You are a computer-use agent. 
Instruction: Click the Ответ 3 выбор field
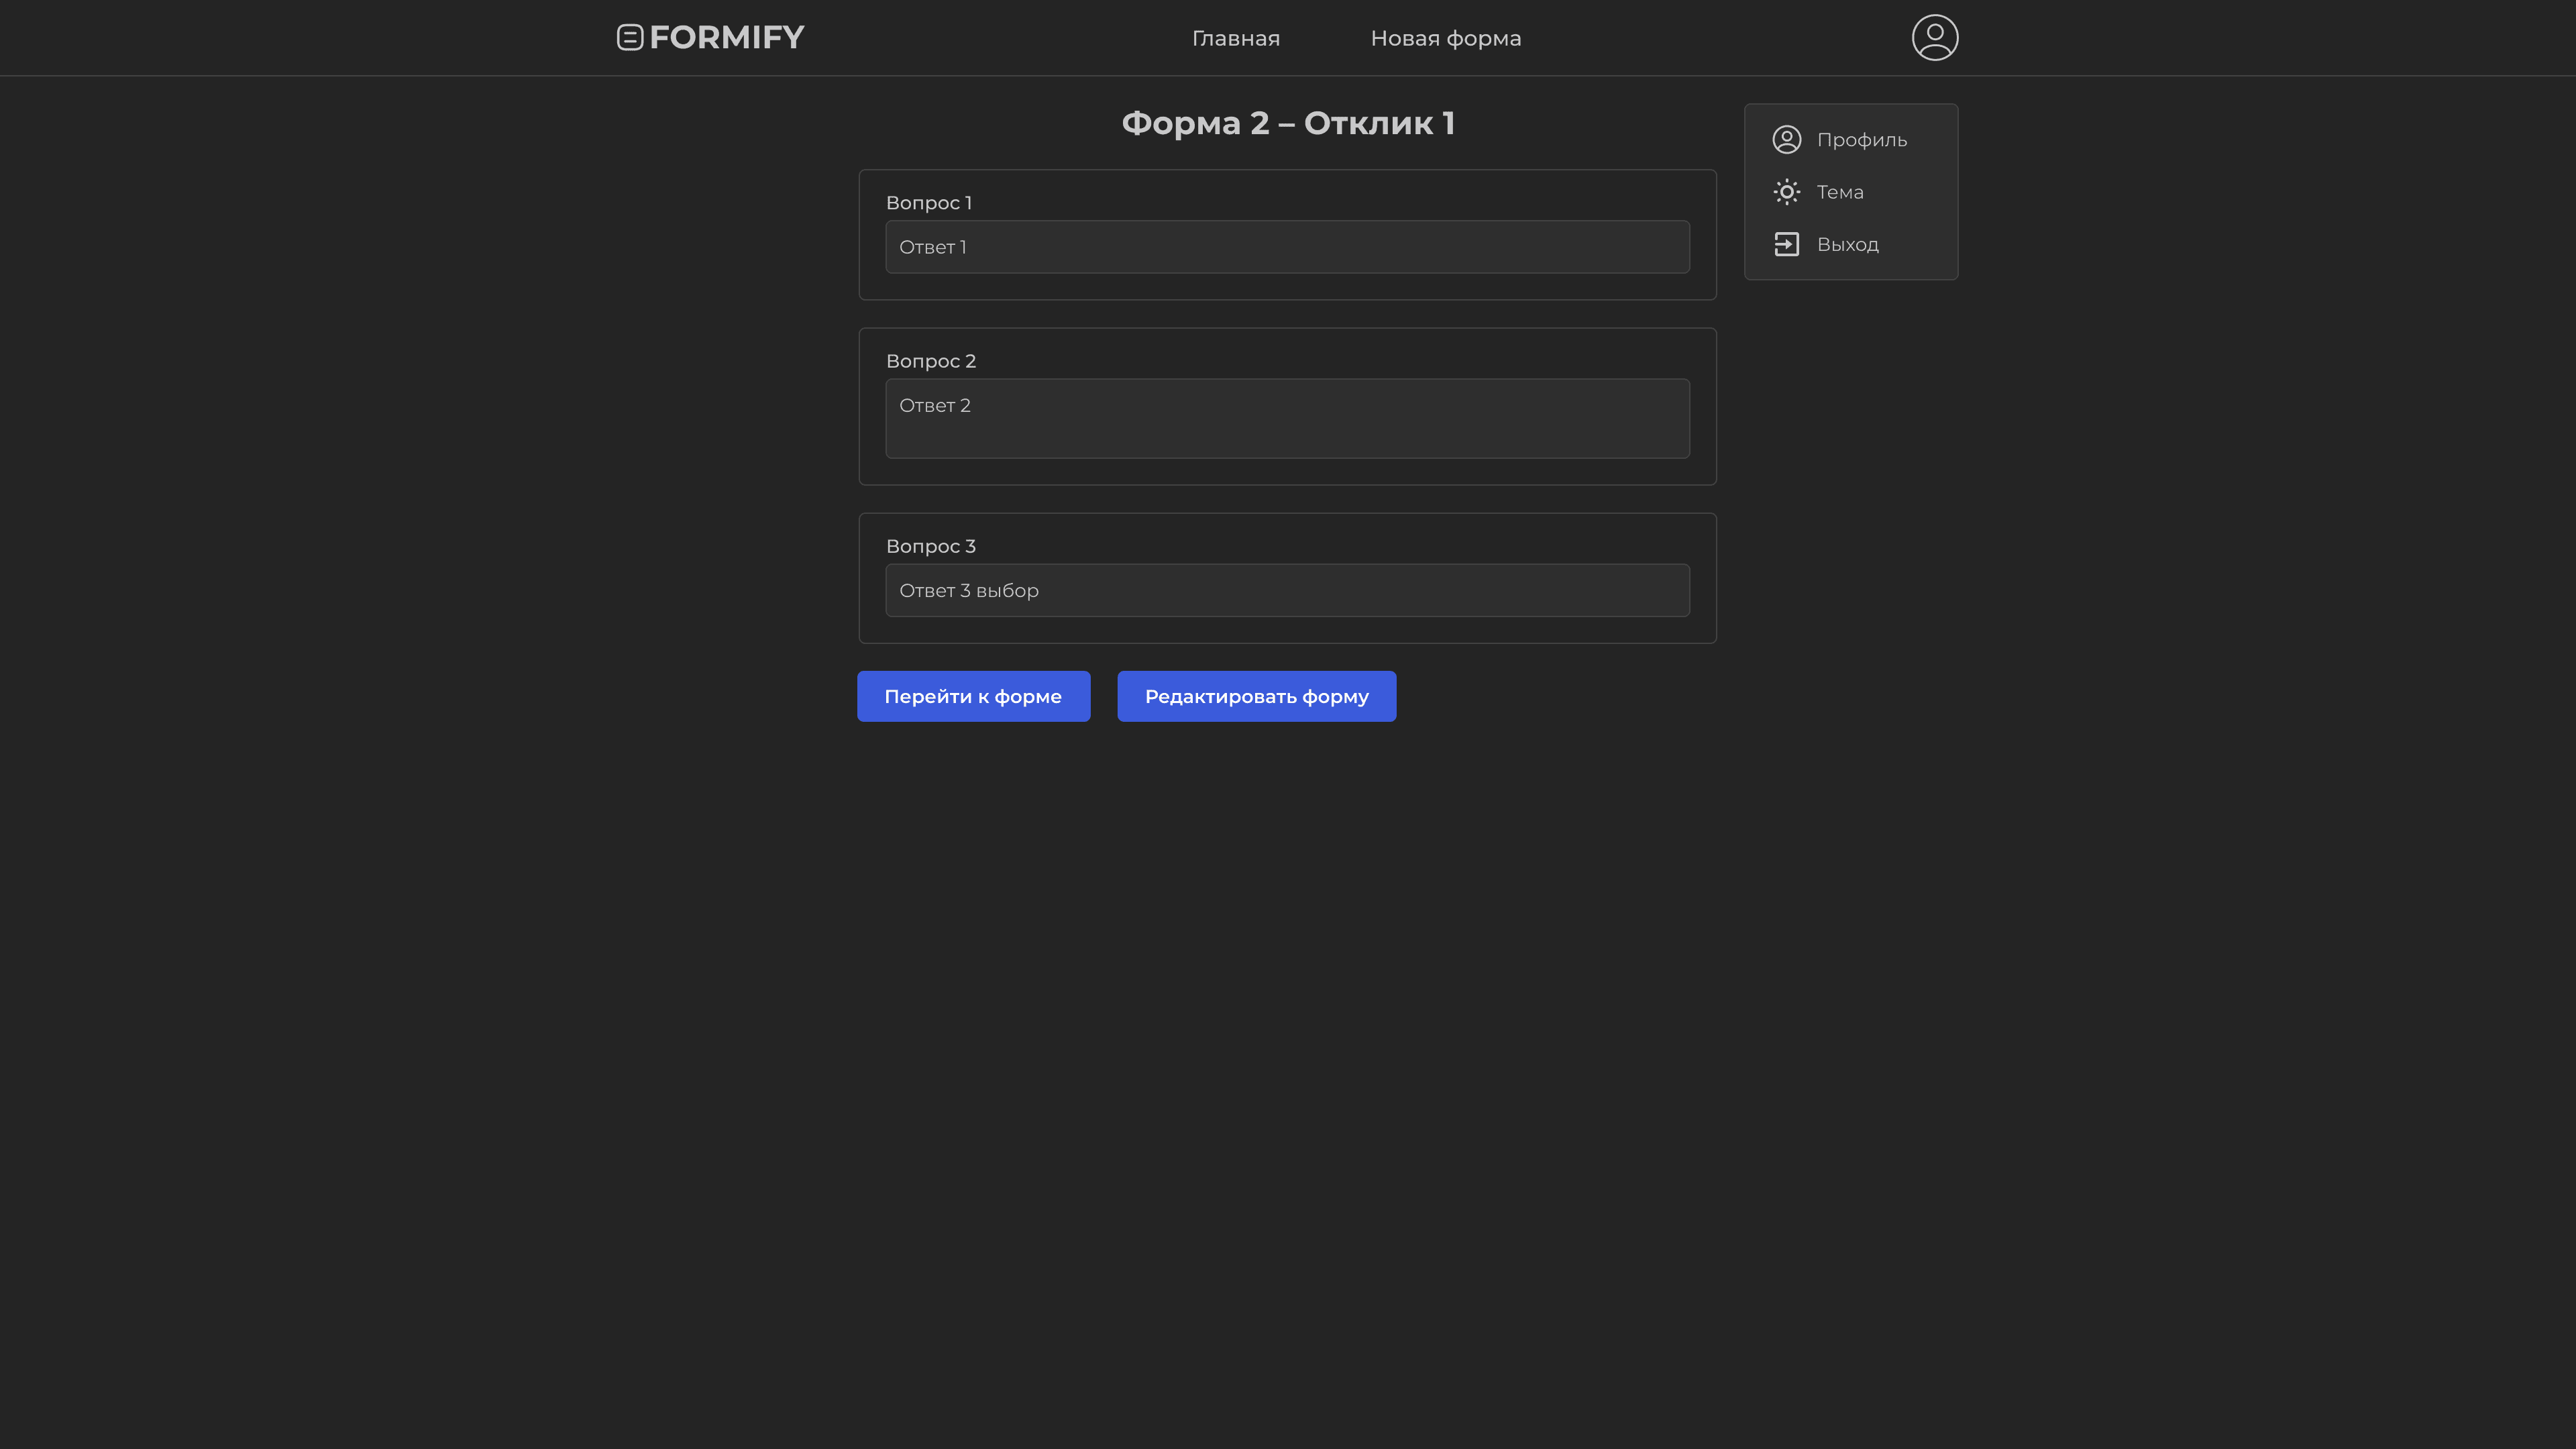pos(1287,590)
